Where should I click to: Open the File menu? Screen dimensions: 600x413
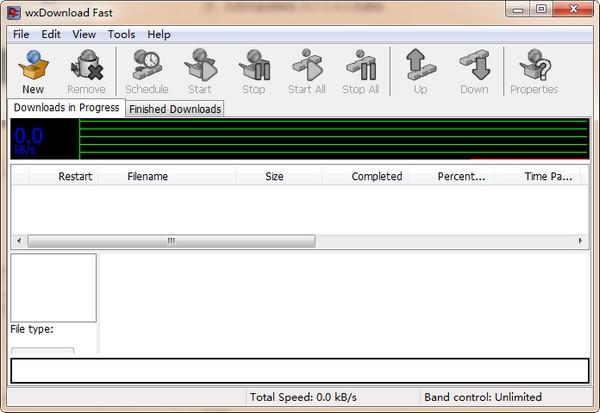(x=21, y=34)
